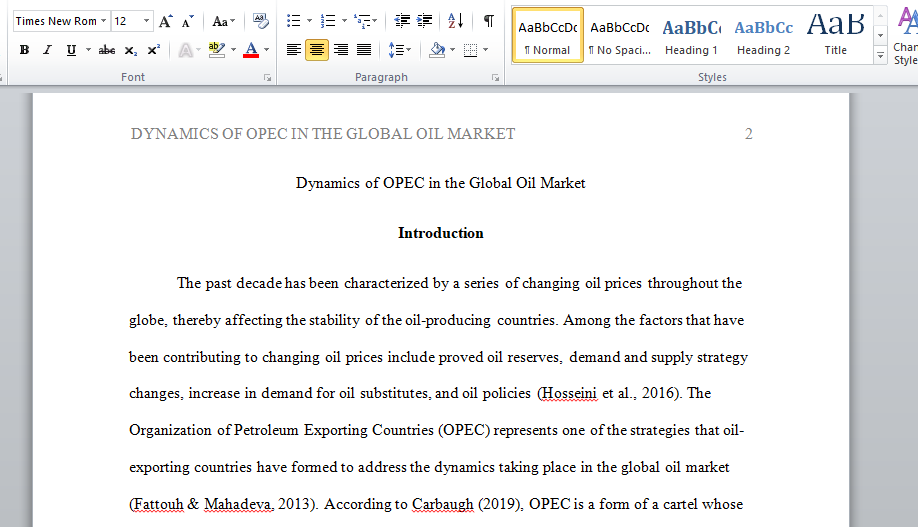Click the Shrink Font icon
This screenshot has width=918, height=527.
187,22
